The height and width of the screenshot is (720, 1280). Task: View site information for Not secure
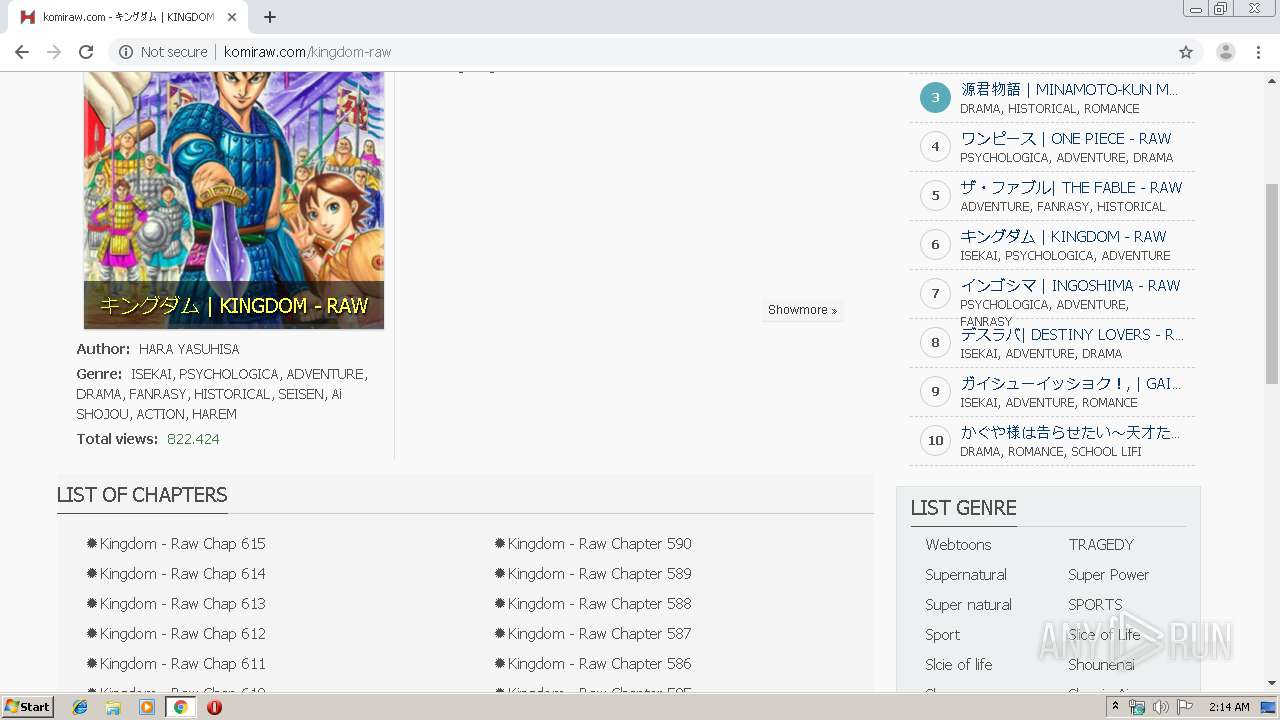click(163, 52)
